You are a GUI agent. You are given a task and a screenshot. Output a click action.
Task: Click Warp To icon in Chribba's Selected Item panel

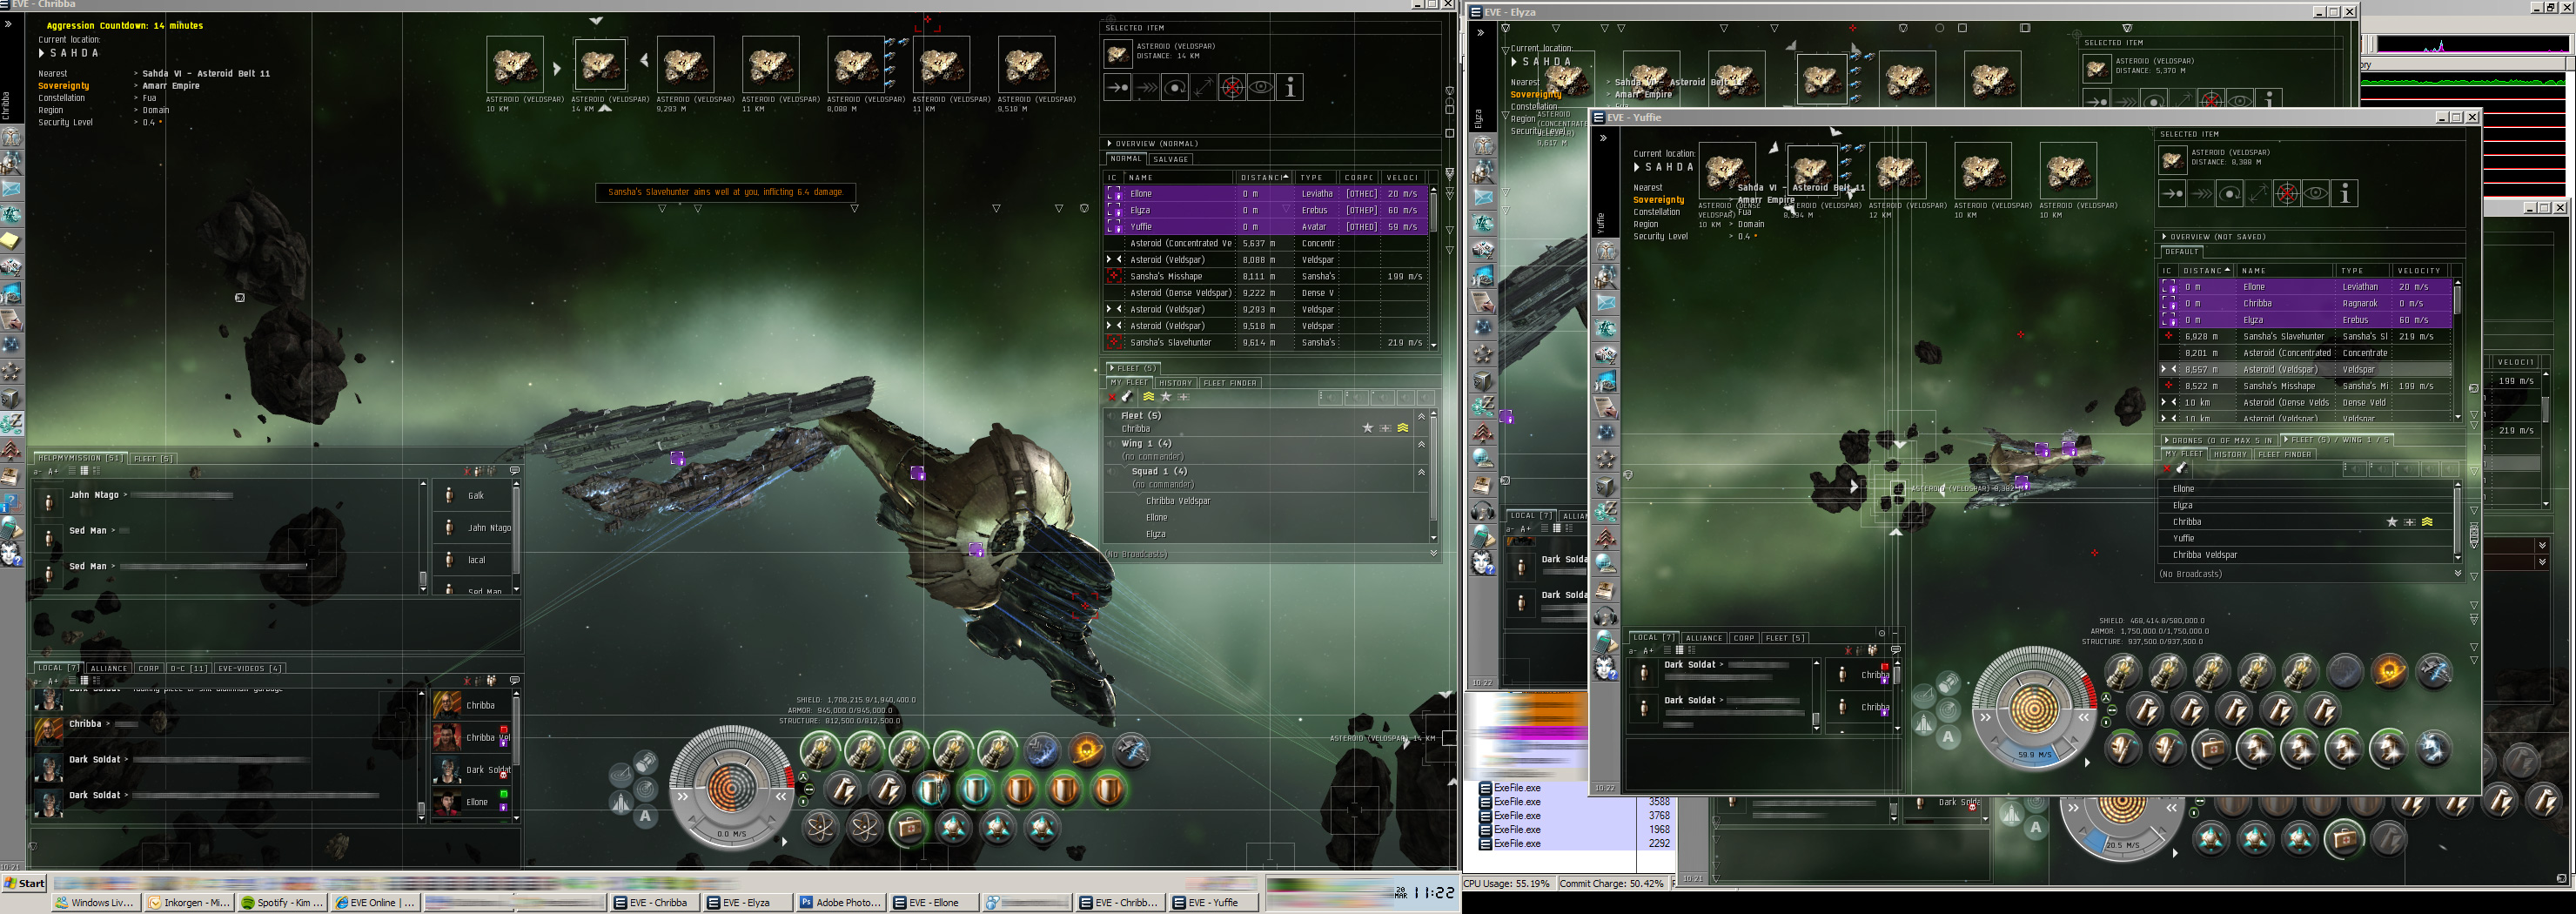click(x=1146, y=88)
